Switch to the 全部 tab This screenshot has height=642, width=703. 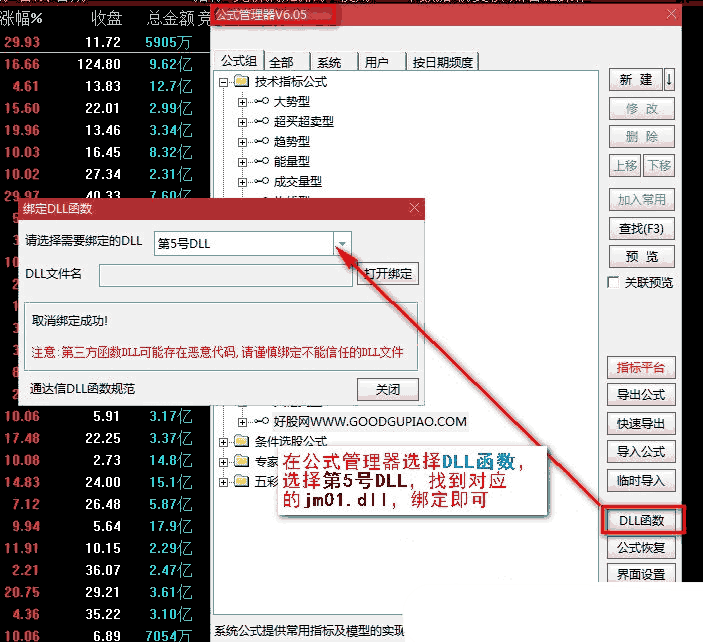click(281, 62)
